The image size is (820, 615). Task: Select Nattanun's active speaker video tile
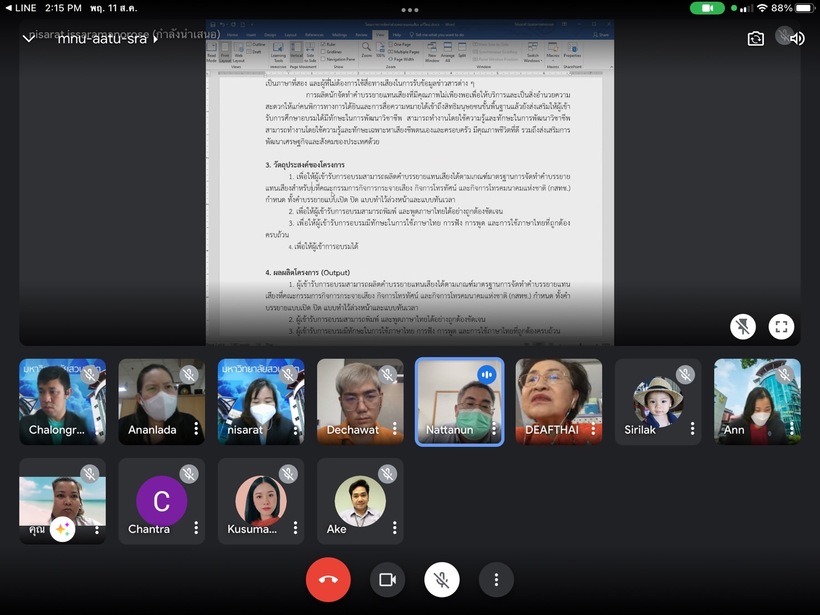coord(459,400)
